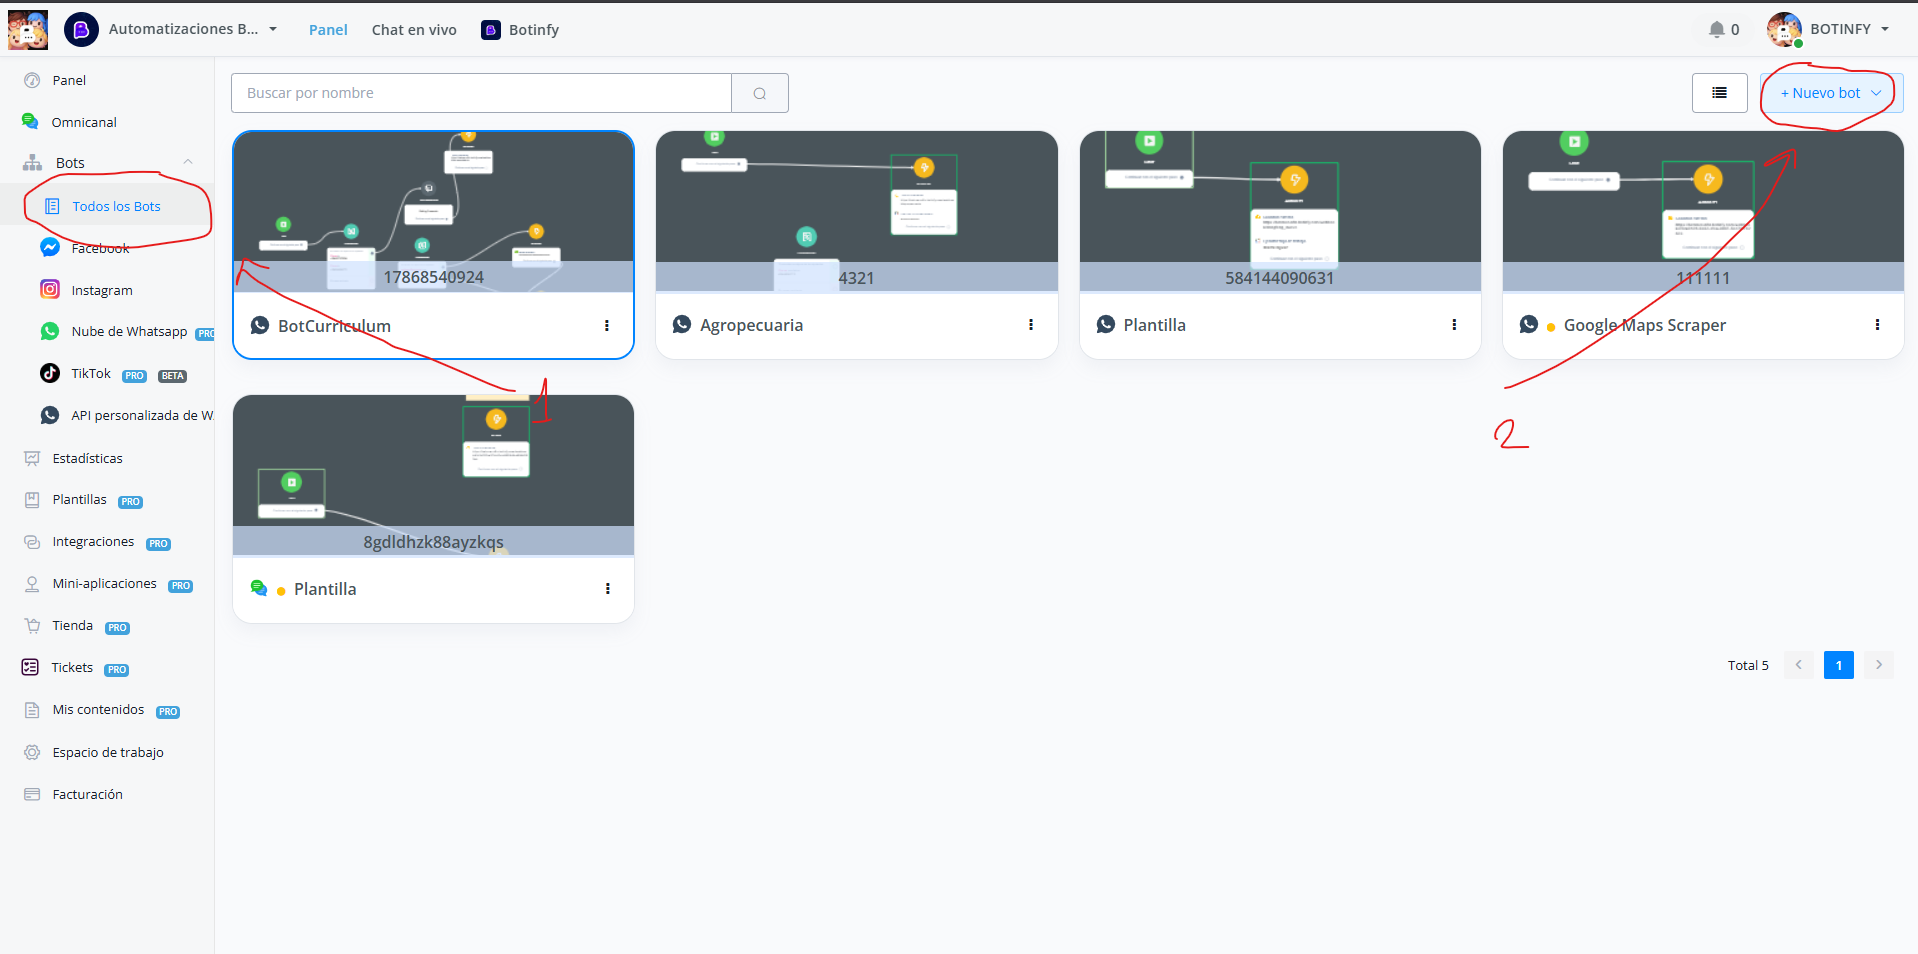Open the Google Maps Scraper flow thumbnail
The height and width of the screenshot is (954, 1918).
1703,212
